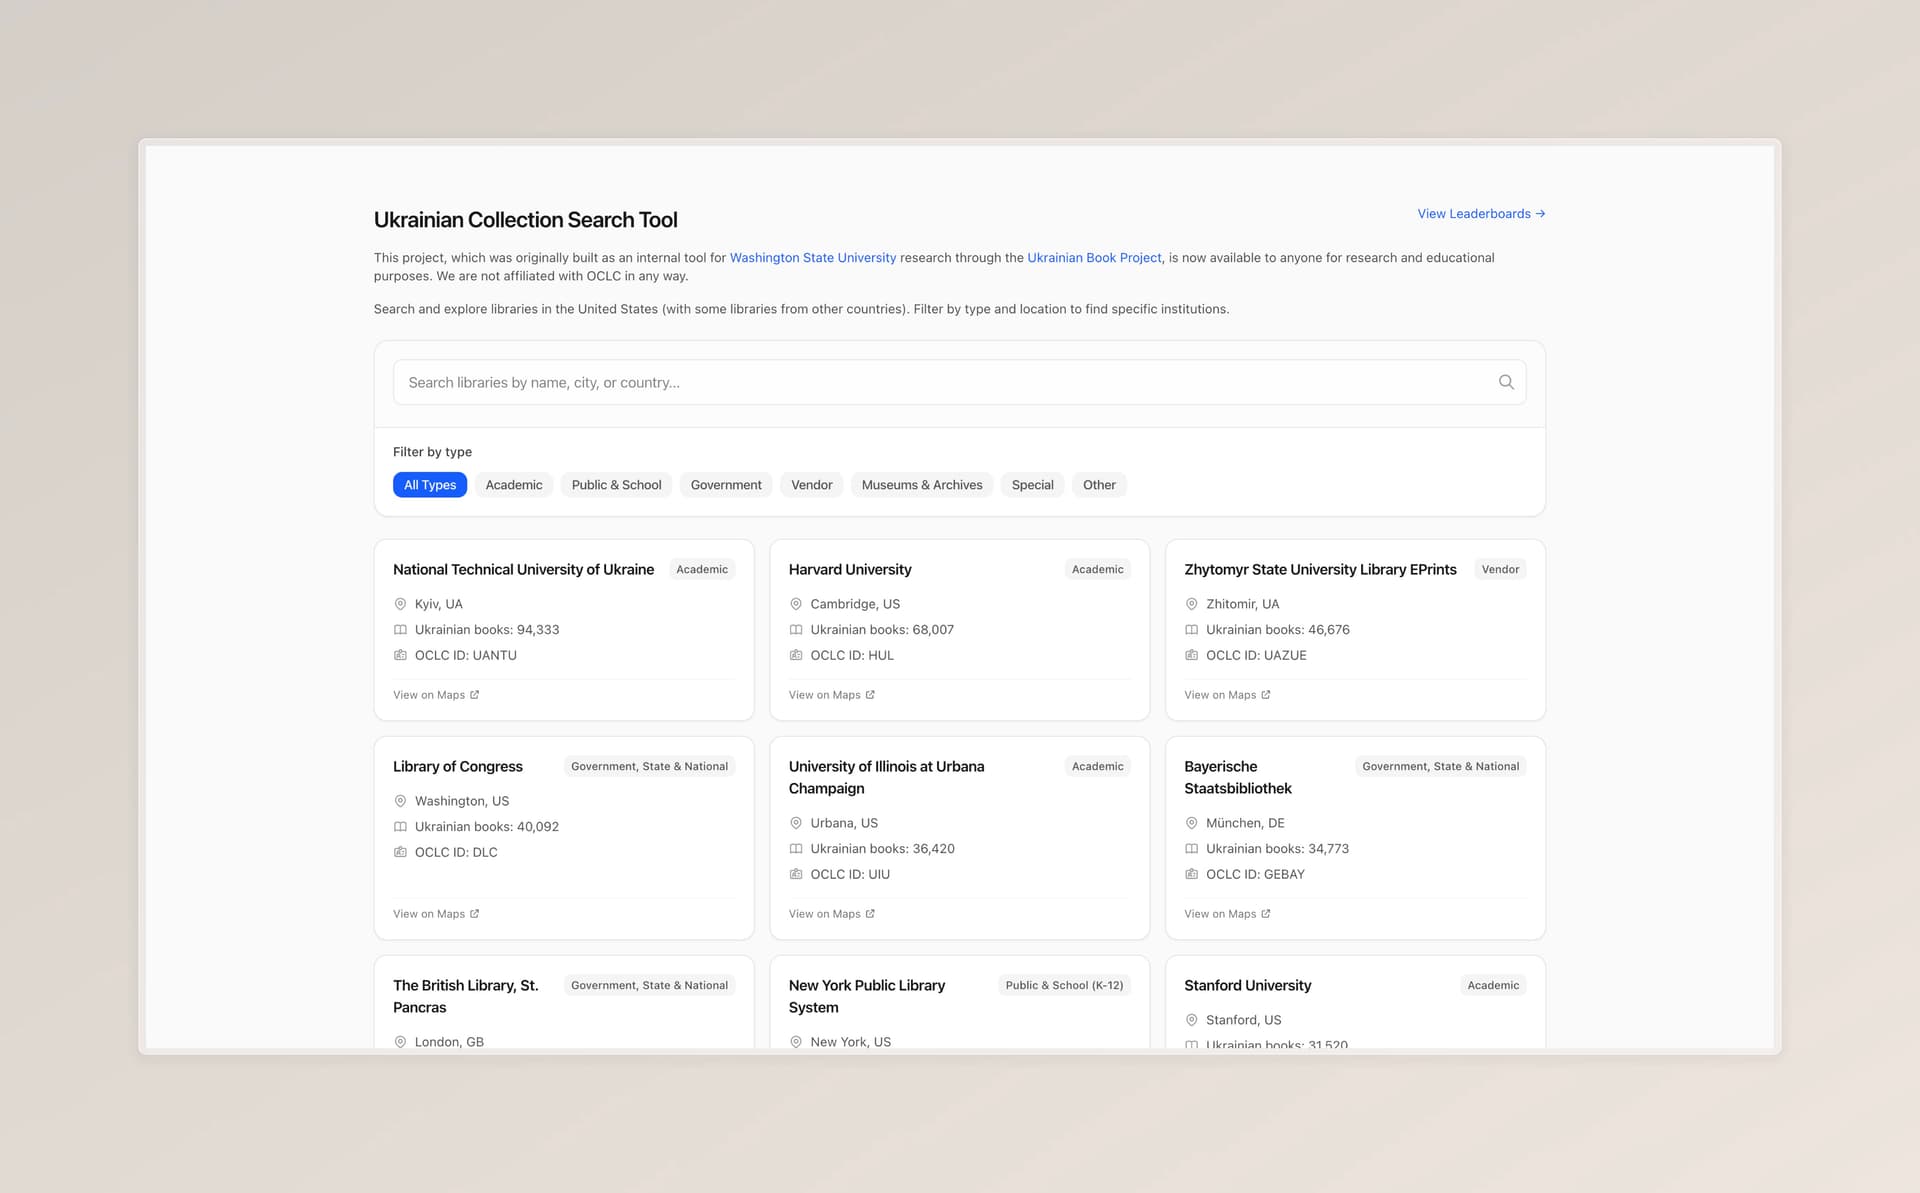
Task: Click Vendor badge on Zhytomyr card
Action: coord(1500,570)
